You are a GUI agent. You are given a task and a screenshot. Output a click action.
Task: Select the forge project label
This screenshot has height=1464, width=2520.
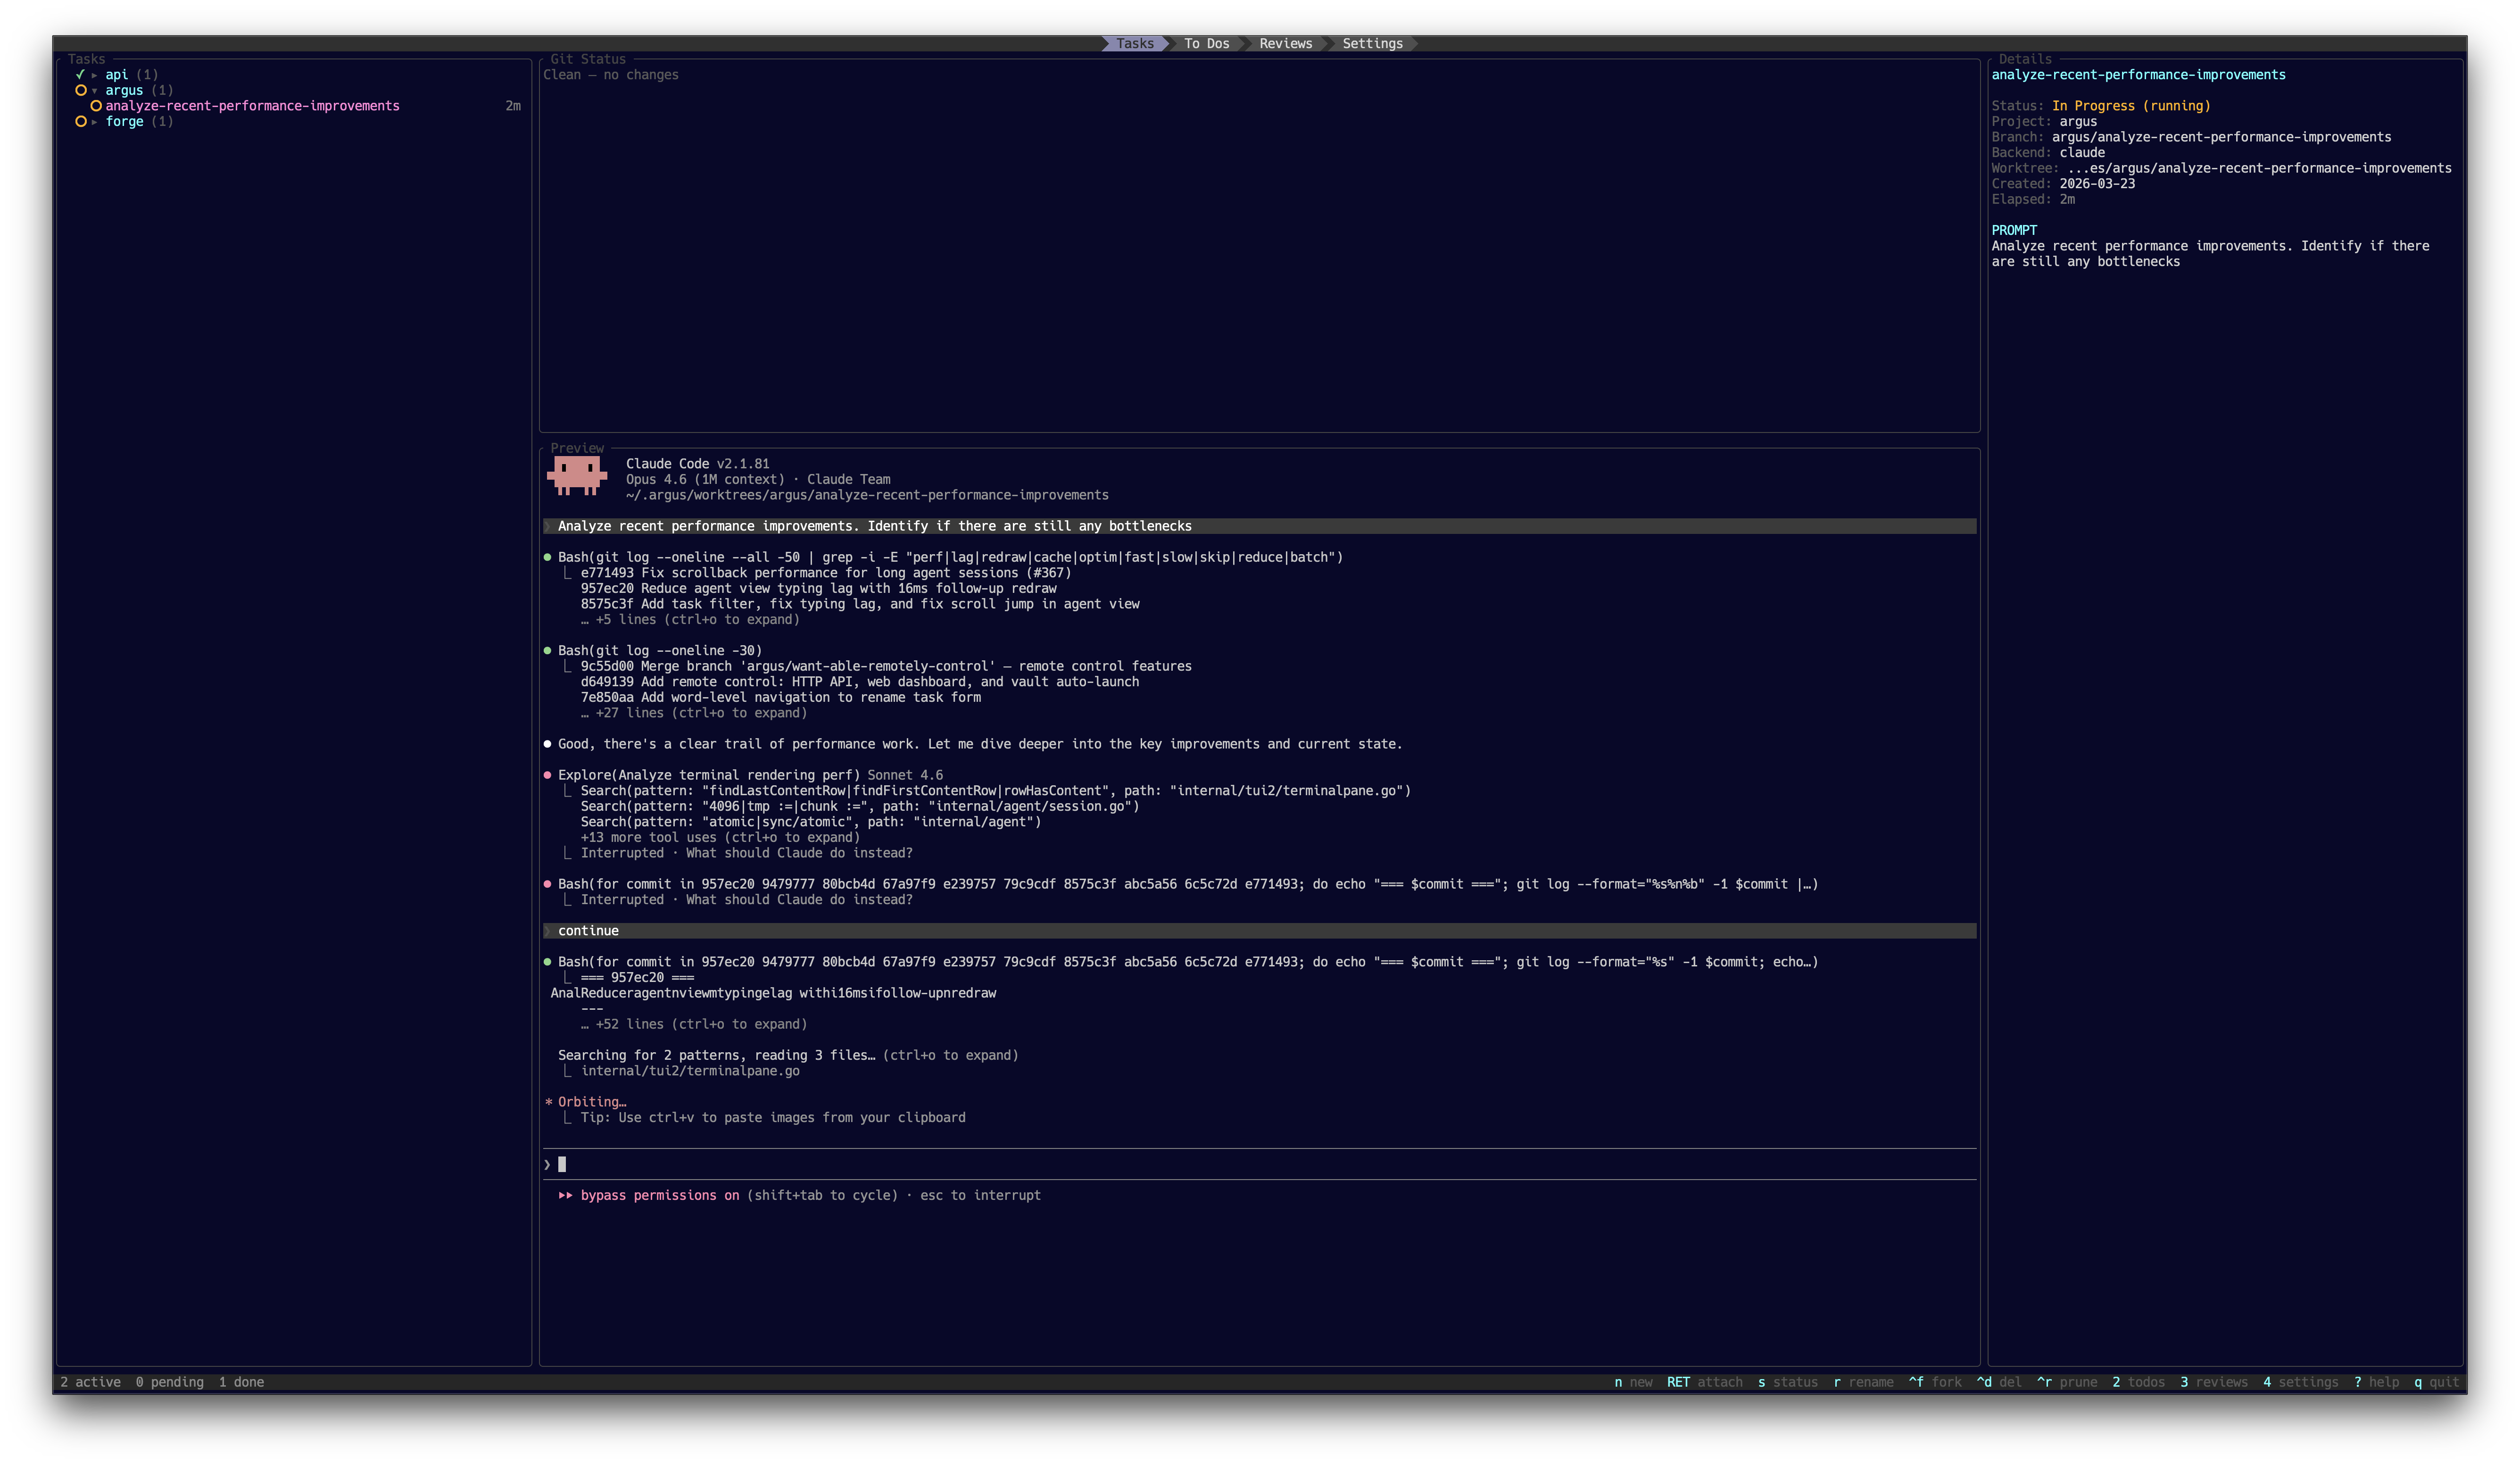(124, 122)
